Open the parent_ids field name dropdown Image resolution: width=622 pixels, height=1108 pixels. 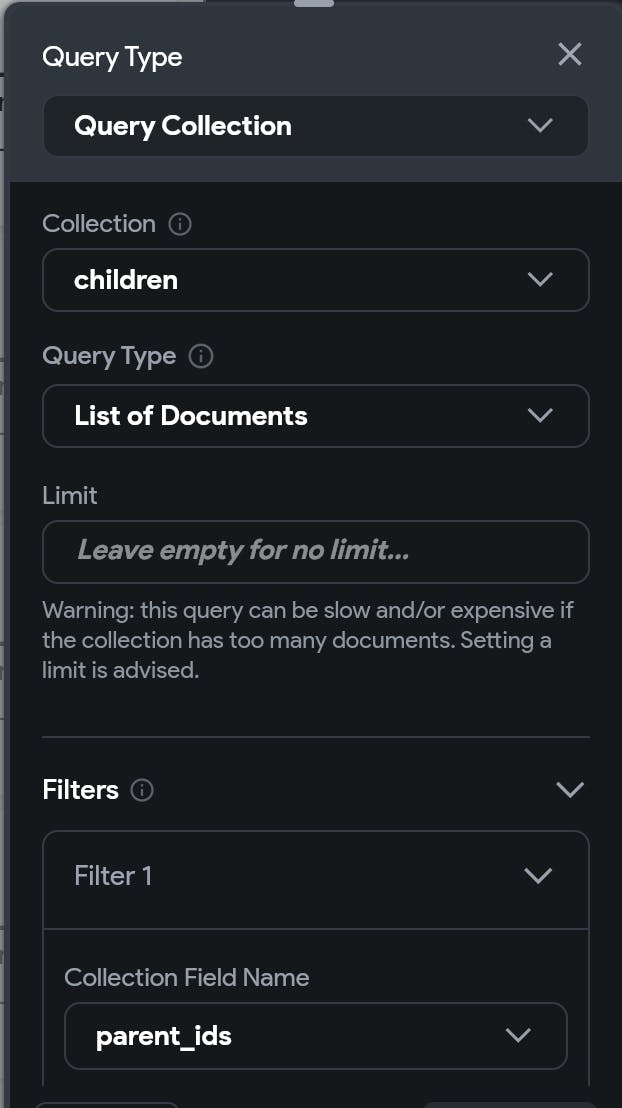pyautogui.click(x=315, y=1036)
